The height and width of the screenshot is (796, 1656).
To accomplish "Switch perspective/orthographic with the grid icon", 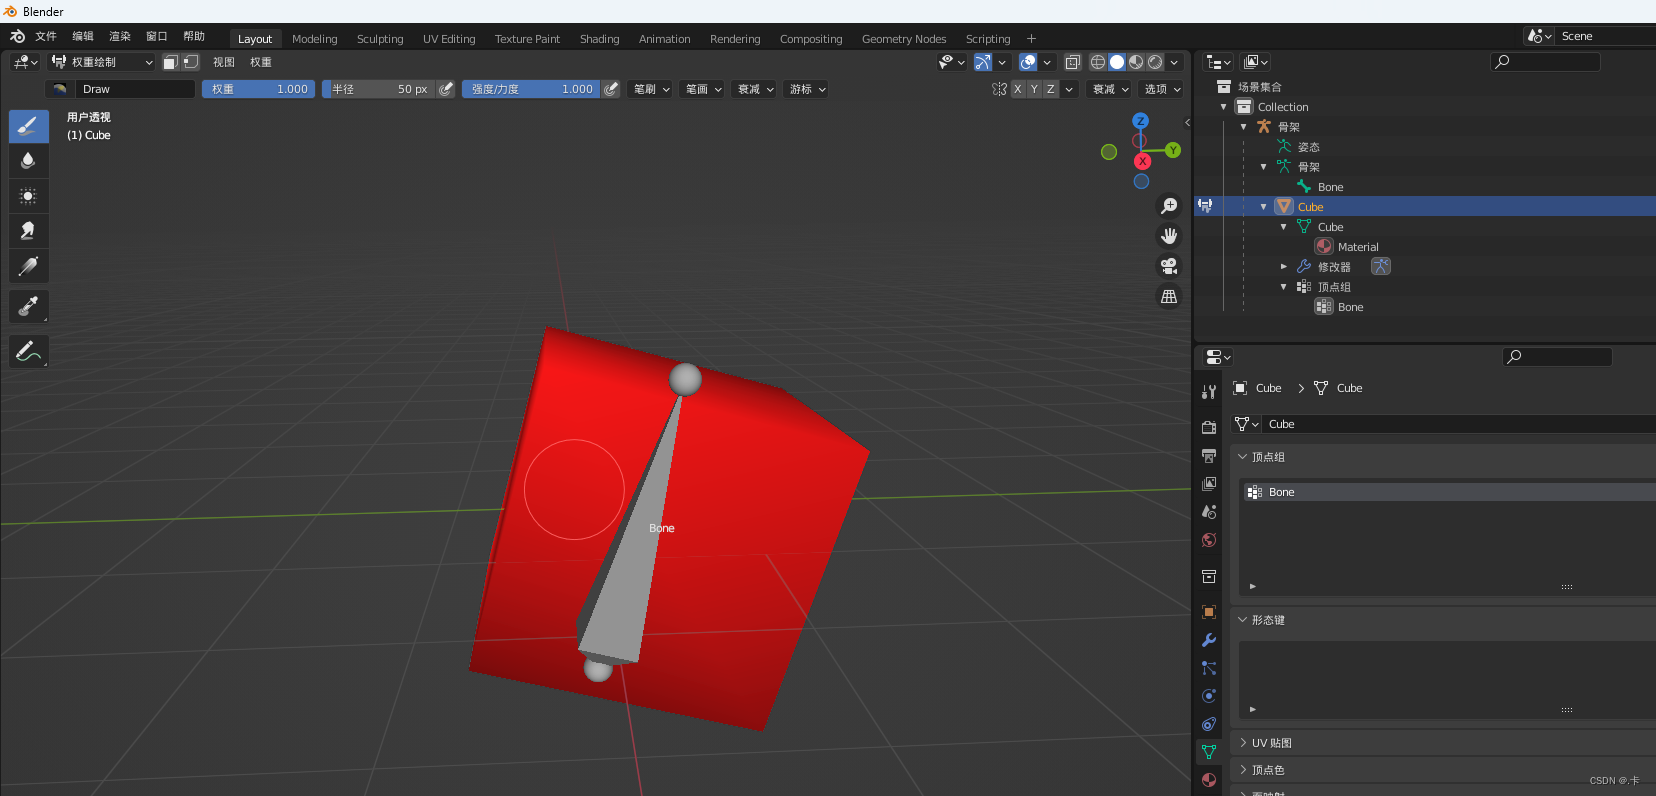I will pos(1168,296).
